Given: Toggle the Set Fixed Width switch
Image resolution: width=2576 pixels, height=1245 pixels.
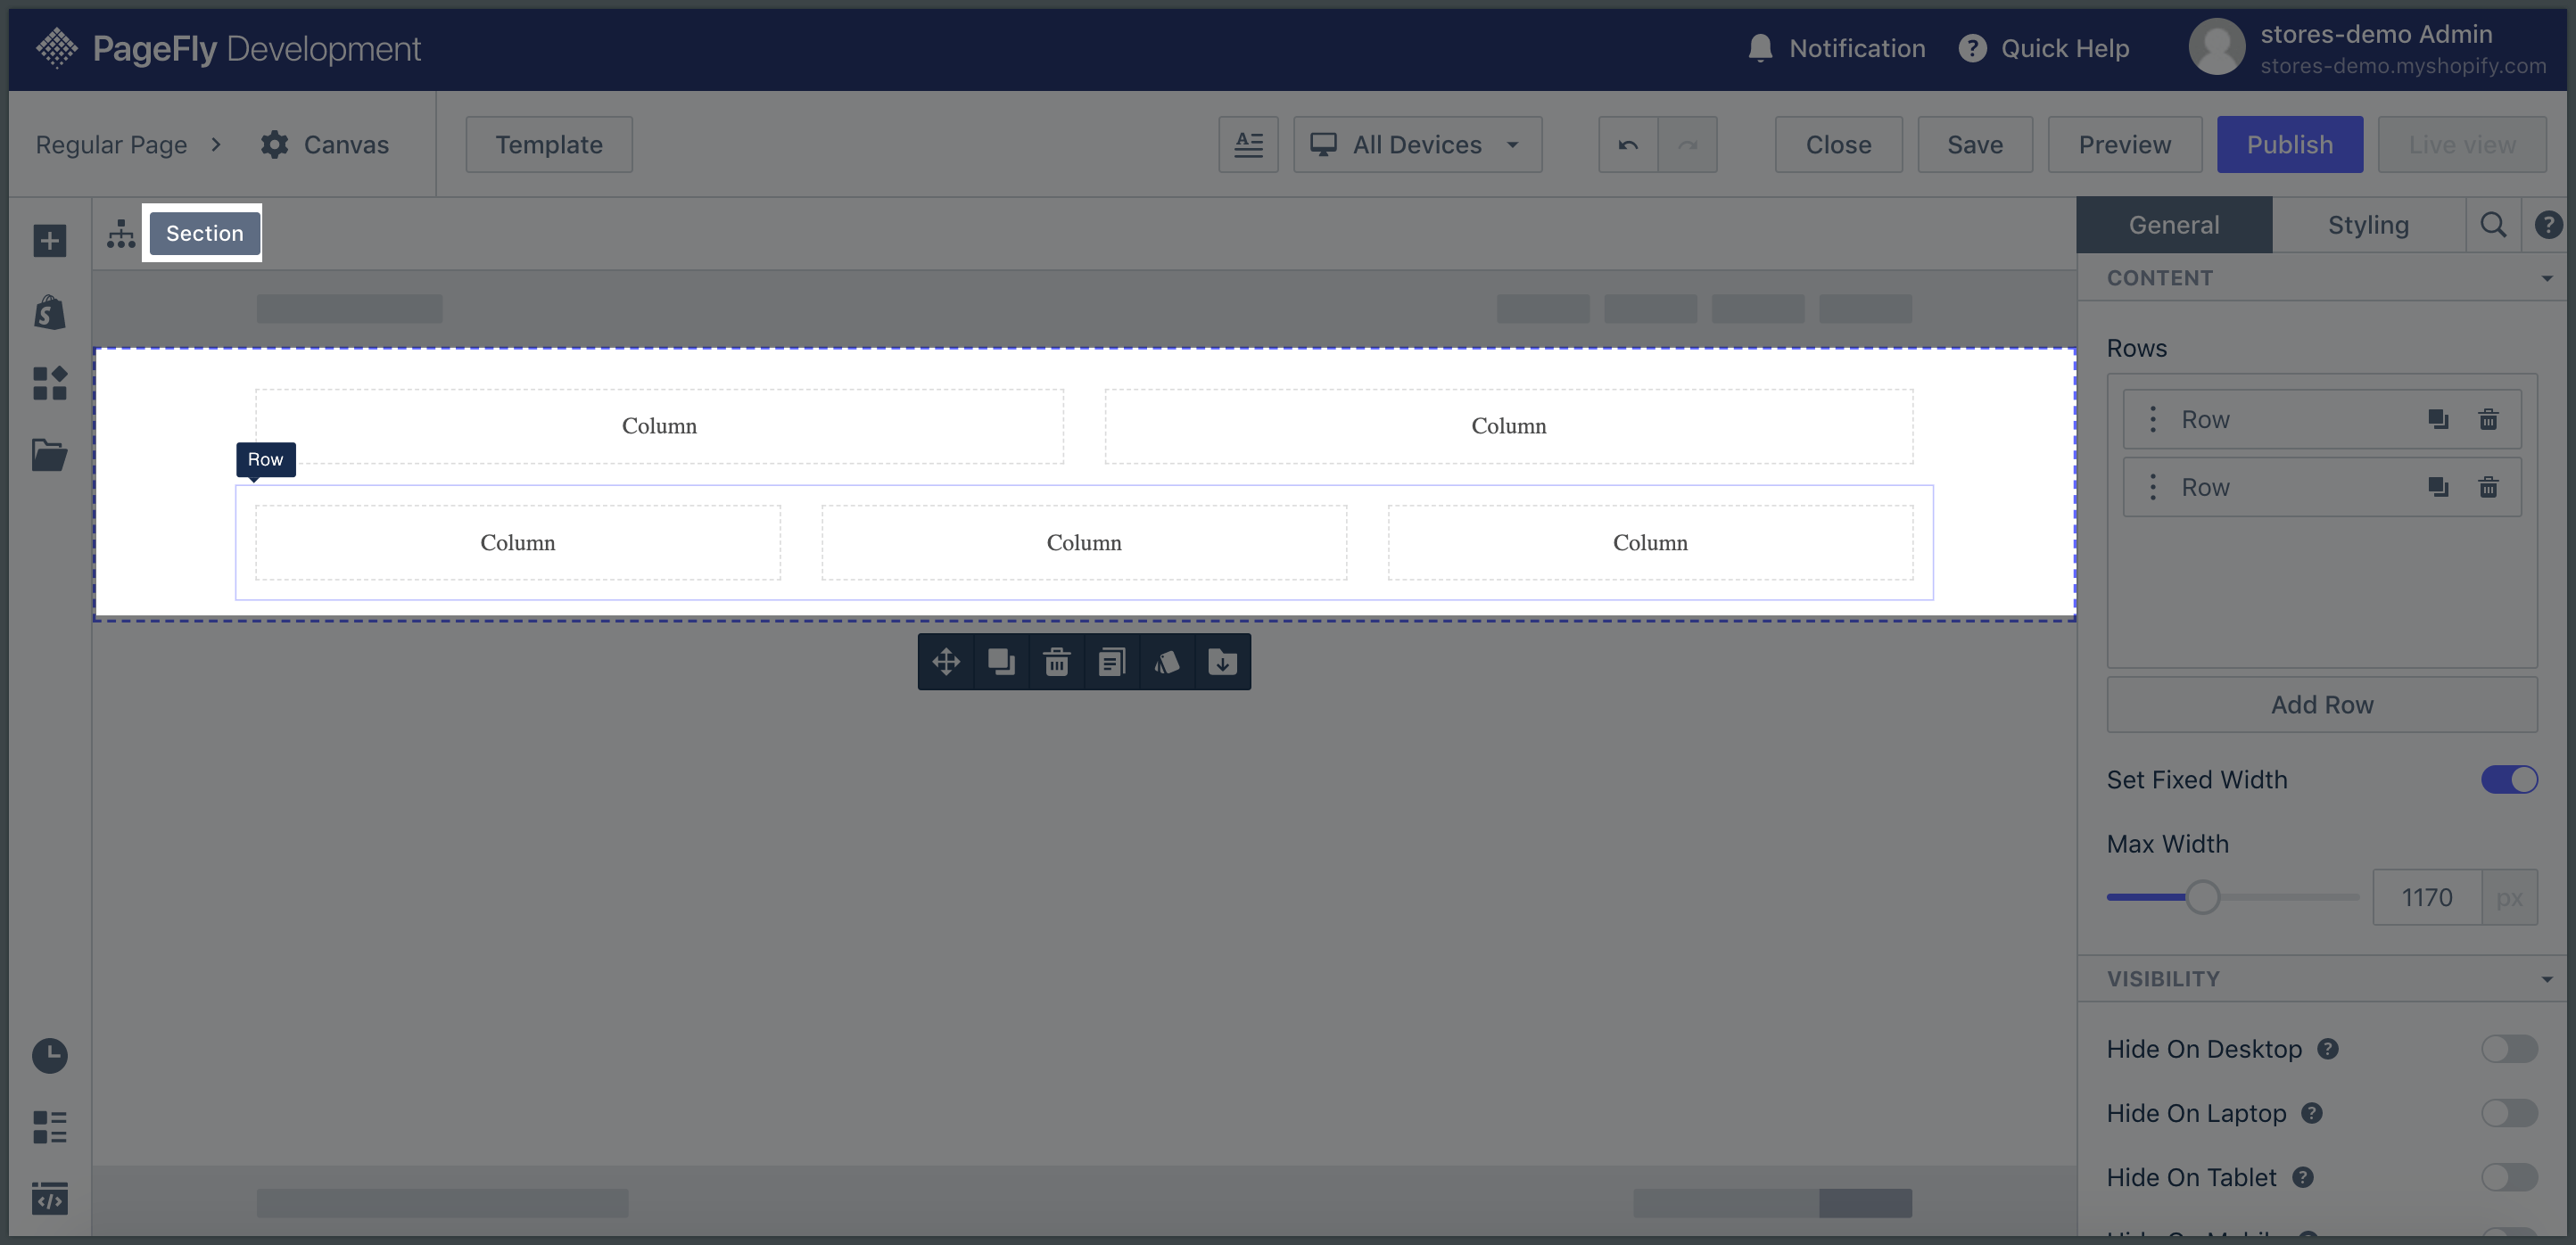Looking at the screenshot, I should point(2509,779).
